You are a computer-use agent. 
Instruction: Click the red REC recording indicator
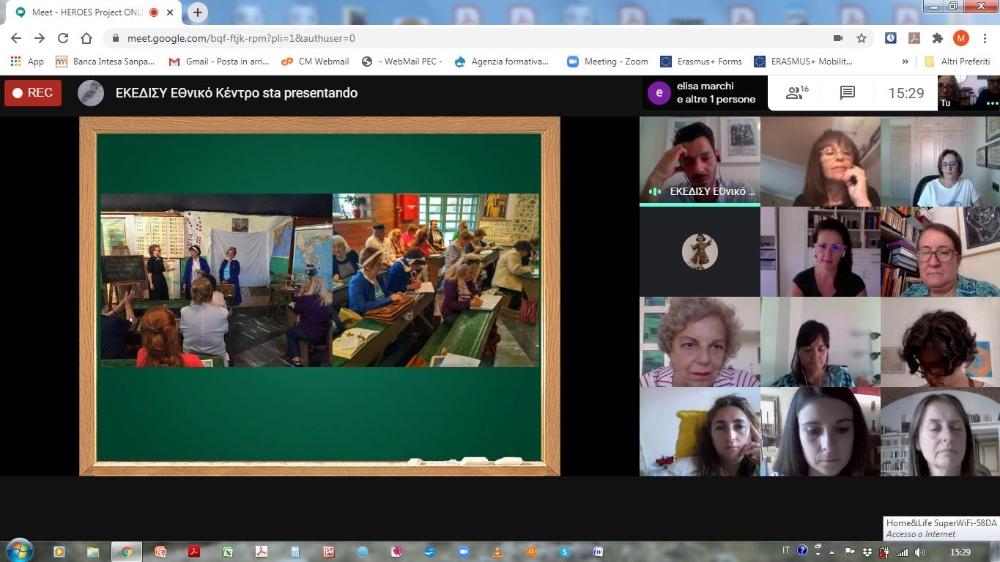[33, 93]
